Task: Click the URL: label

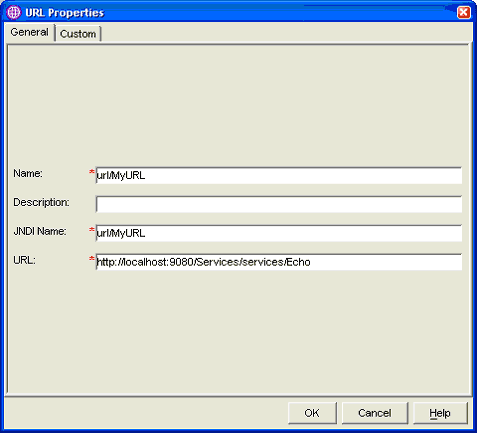Action: (x=24, y=260)
